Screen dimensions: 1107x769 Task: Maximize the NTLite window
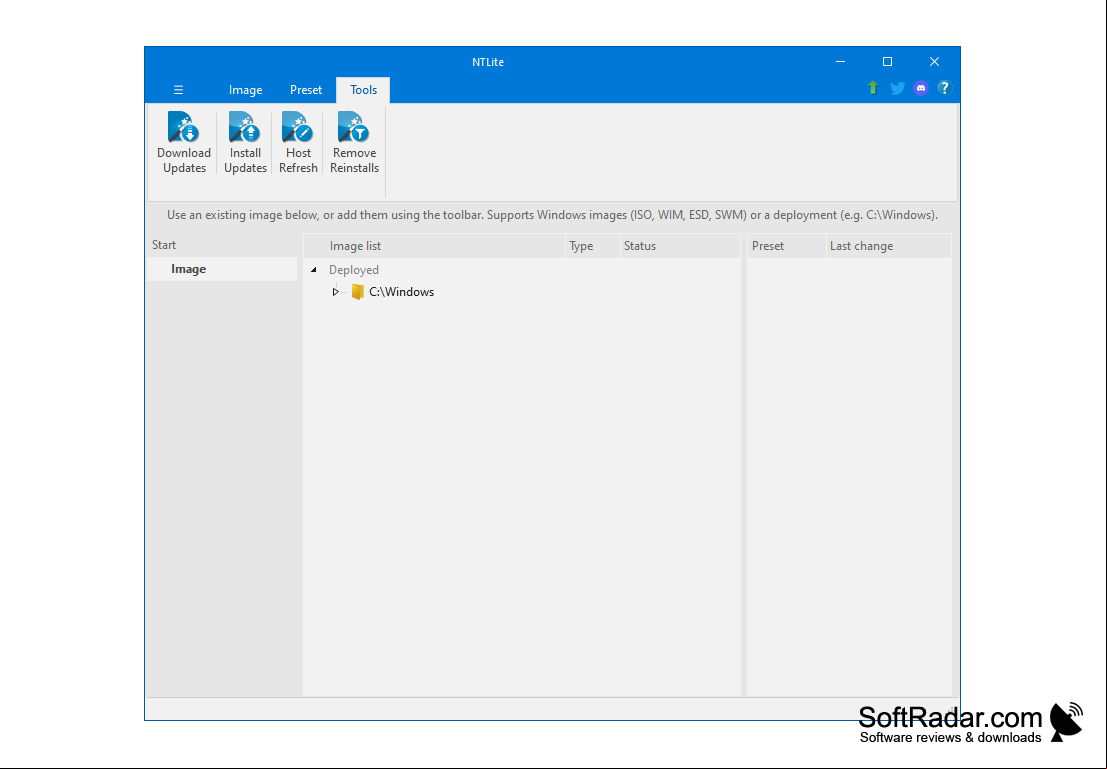pyautogui.click(x=887, y=61)
